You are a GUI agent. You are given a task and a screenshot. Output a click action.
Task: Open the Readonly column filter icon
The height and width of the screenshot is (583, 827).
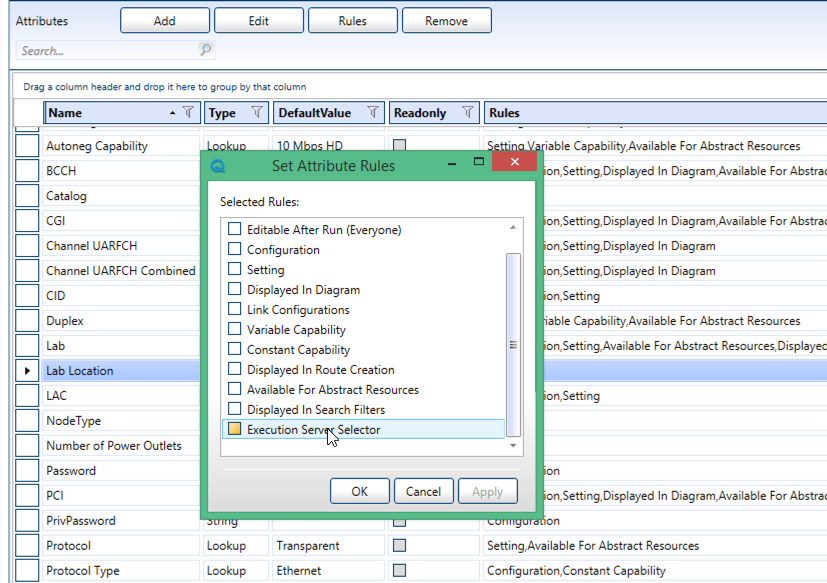(467, 113)
